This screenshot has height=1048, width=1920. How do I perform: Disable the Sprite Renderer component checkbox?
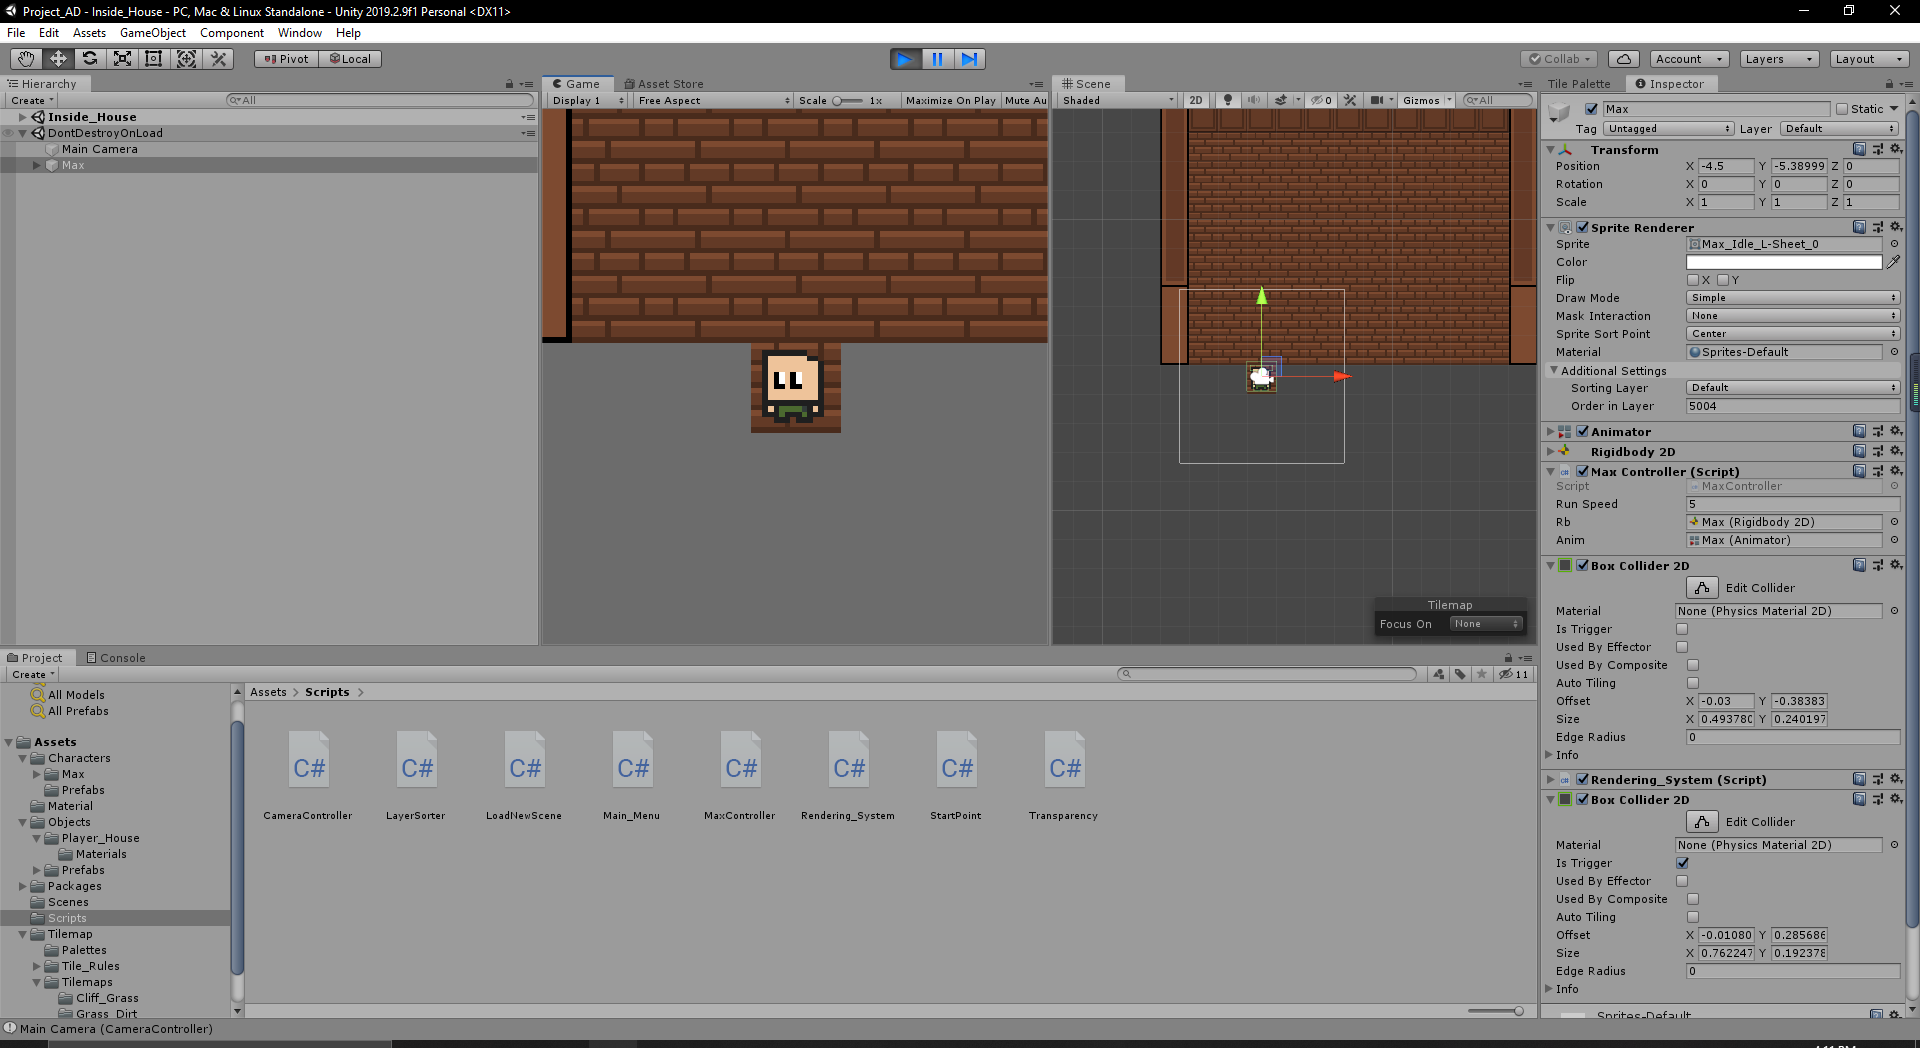click(x=1583, y=227)
